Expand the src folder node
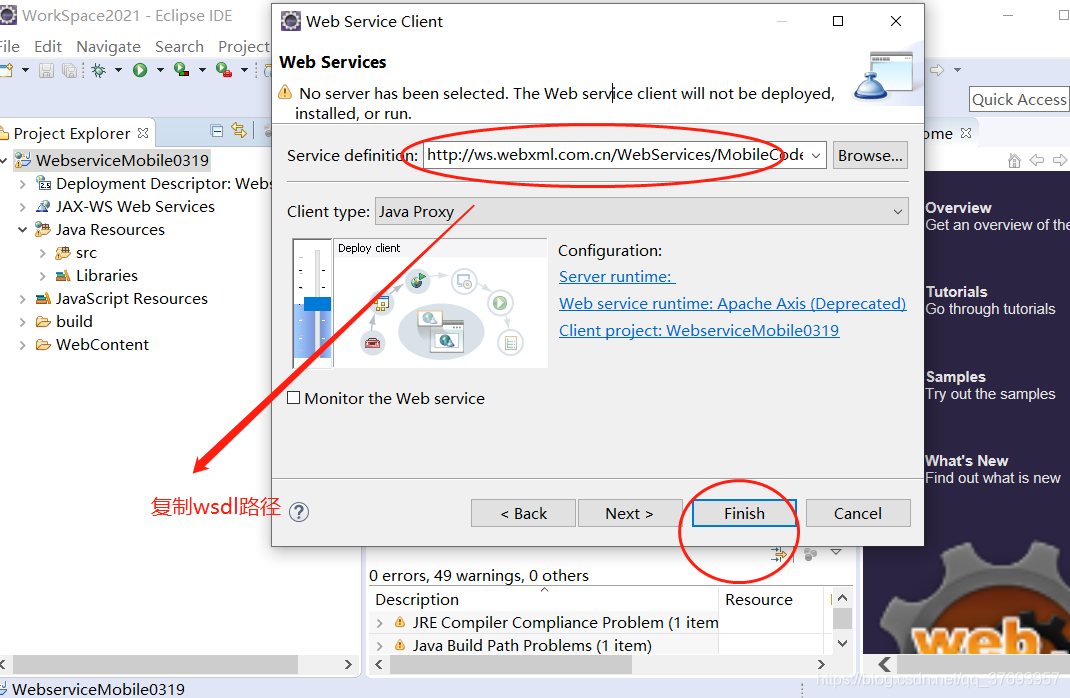 point(42,253)
